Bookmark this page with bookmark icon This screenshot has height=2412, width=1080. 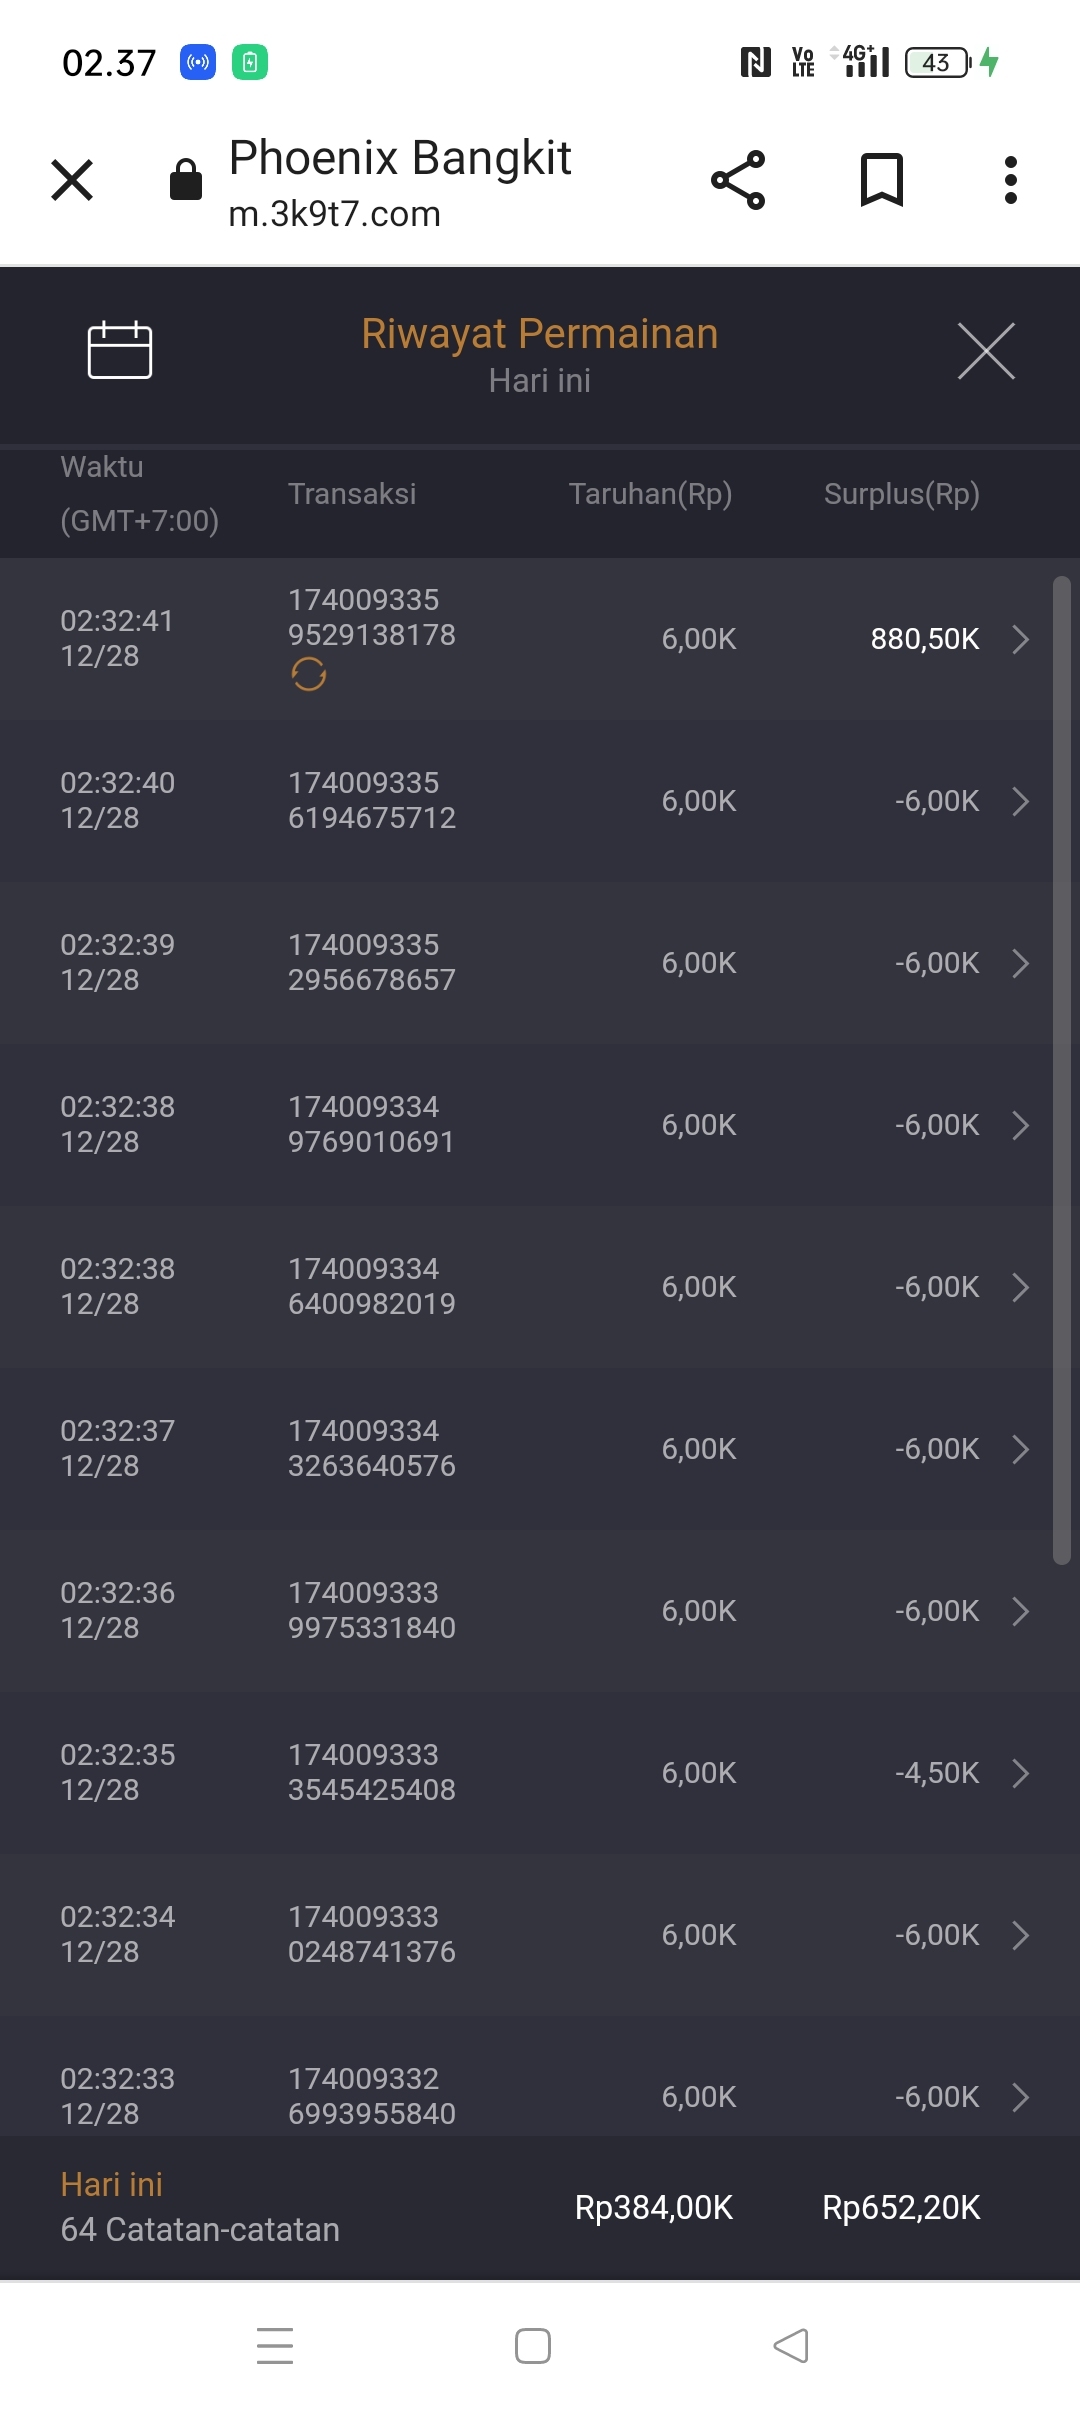(x=882, y=180)
